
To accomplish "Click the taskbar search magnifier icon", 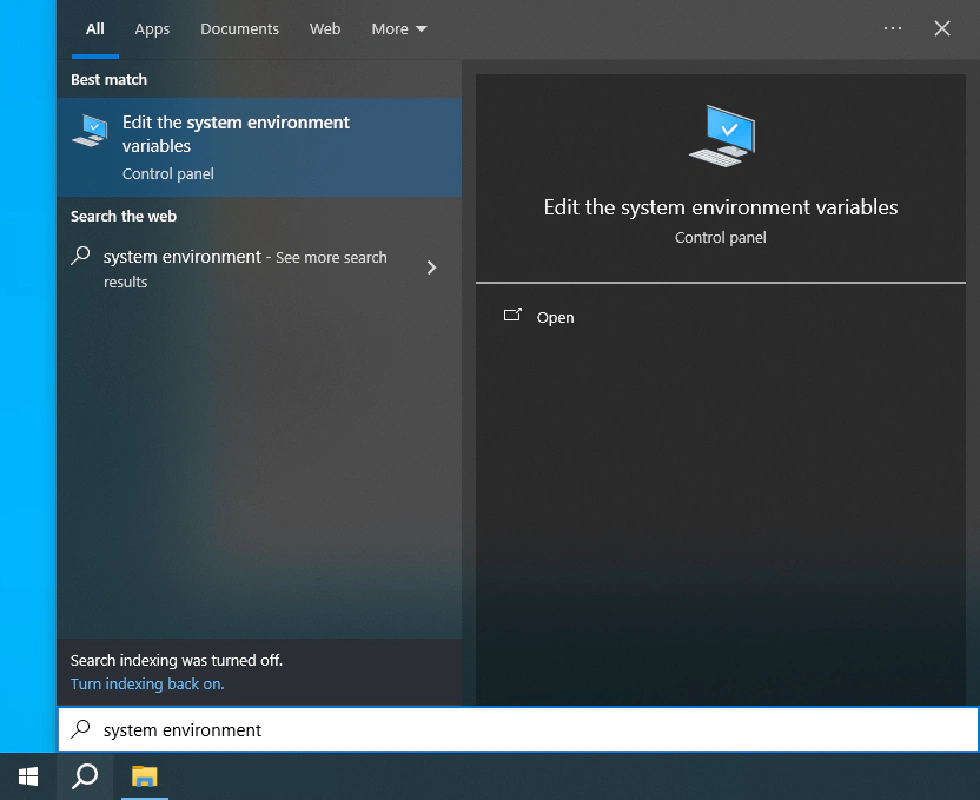I will coord(86,776).
